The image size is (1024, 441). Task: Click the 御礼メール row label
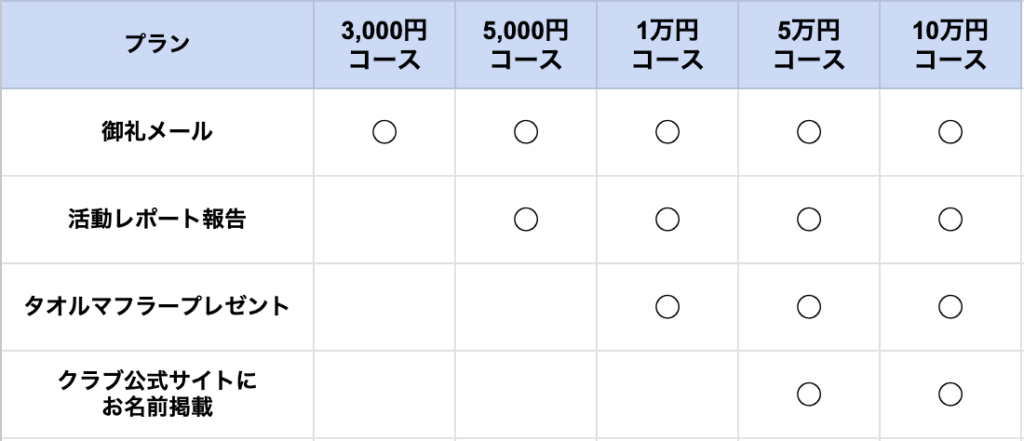(157, 131)
